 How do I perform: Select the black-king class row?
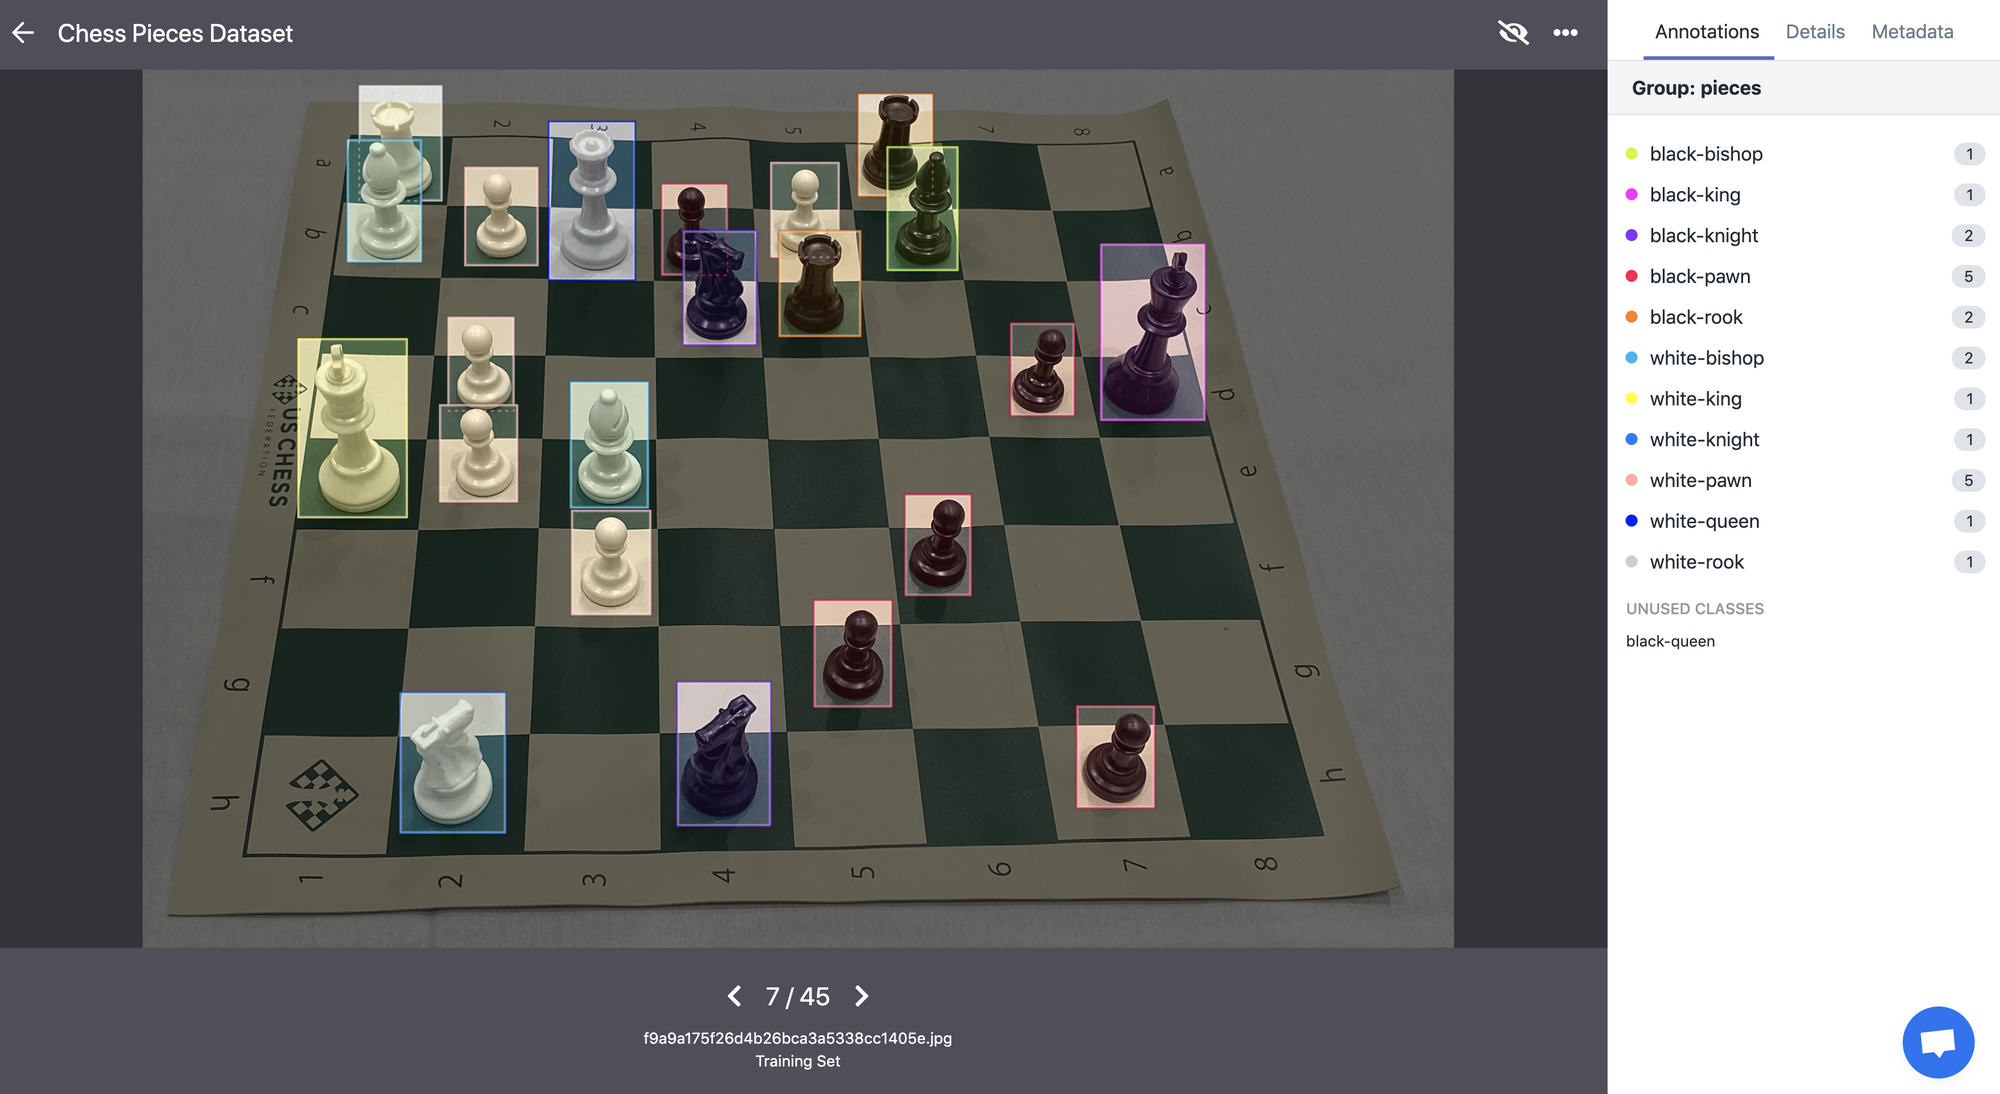1695,195
